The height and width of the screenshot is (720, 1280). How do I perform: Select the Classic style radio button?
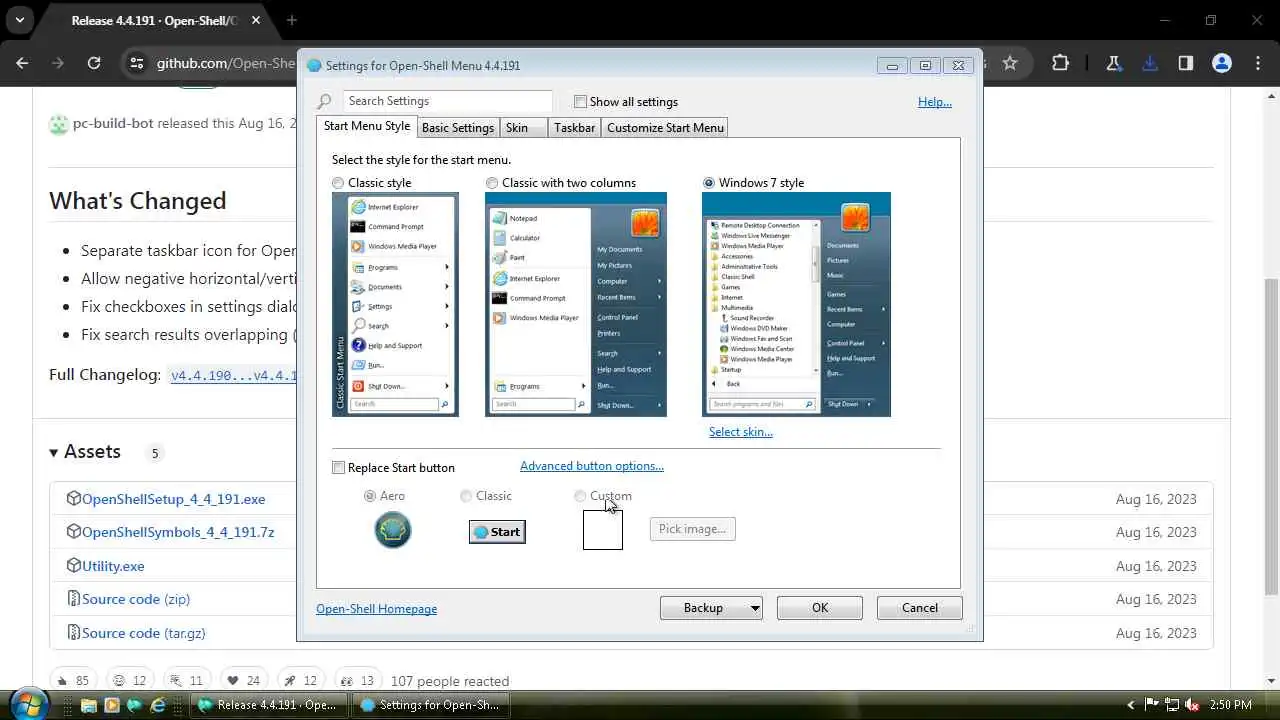point(338,183)
